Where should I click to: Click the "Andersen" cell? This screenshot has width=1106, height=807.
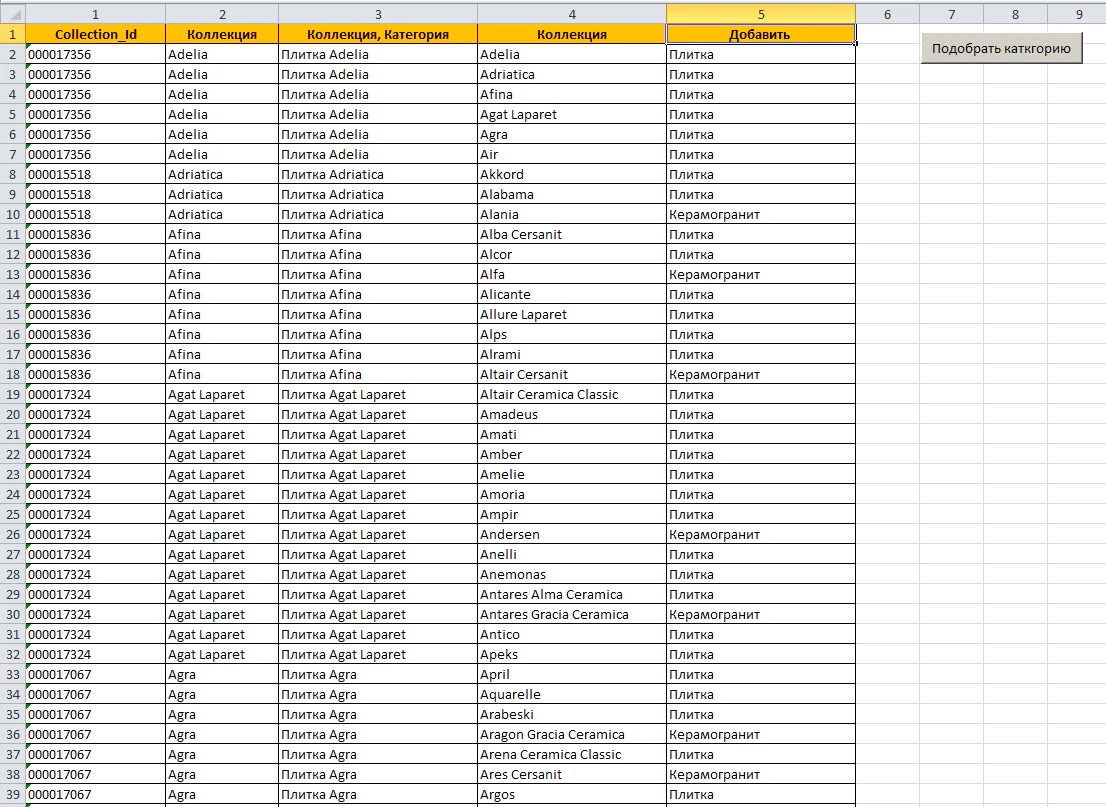[572, 534]
